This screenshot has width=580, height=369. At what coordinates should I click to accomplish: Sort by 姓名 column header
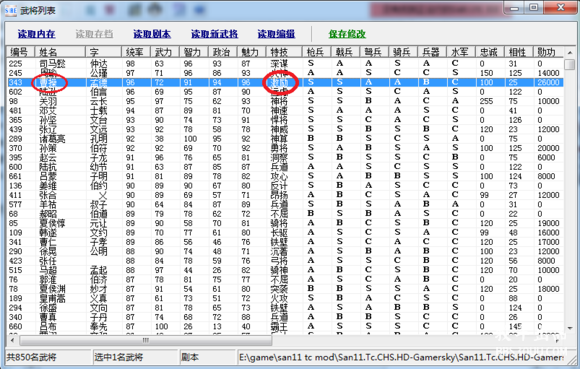tap(60, 52)
